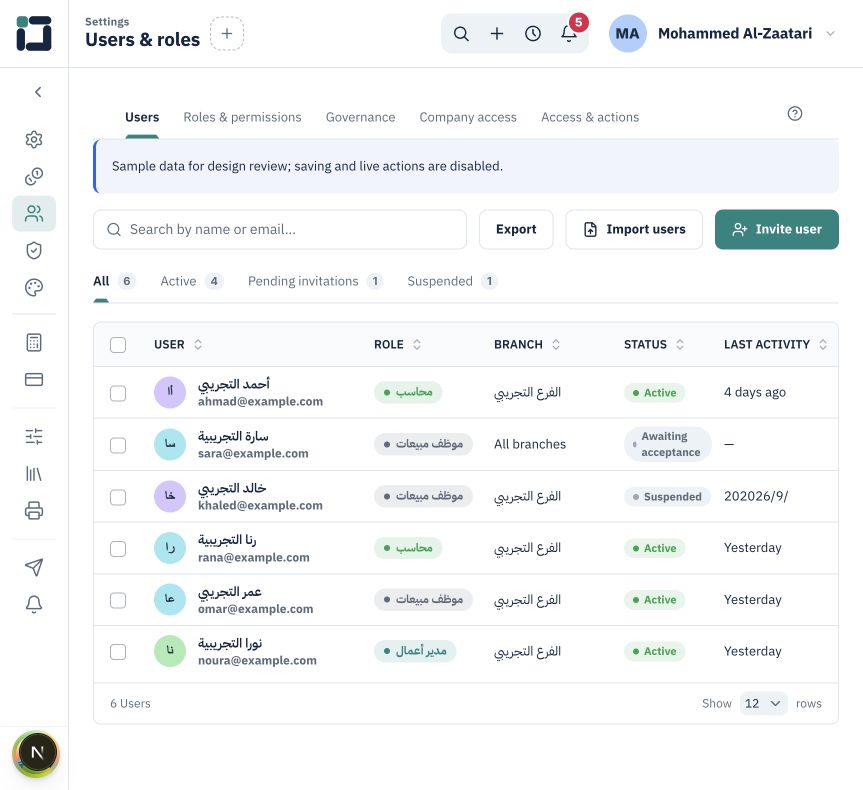Click the Awaiting acceptance status badge

[x=668, y=444]
